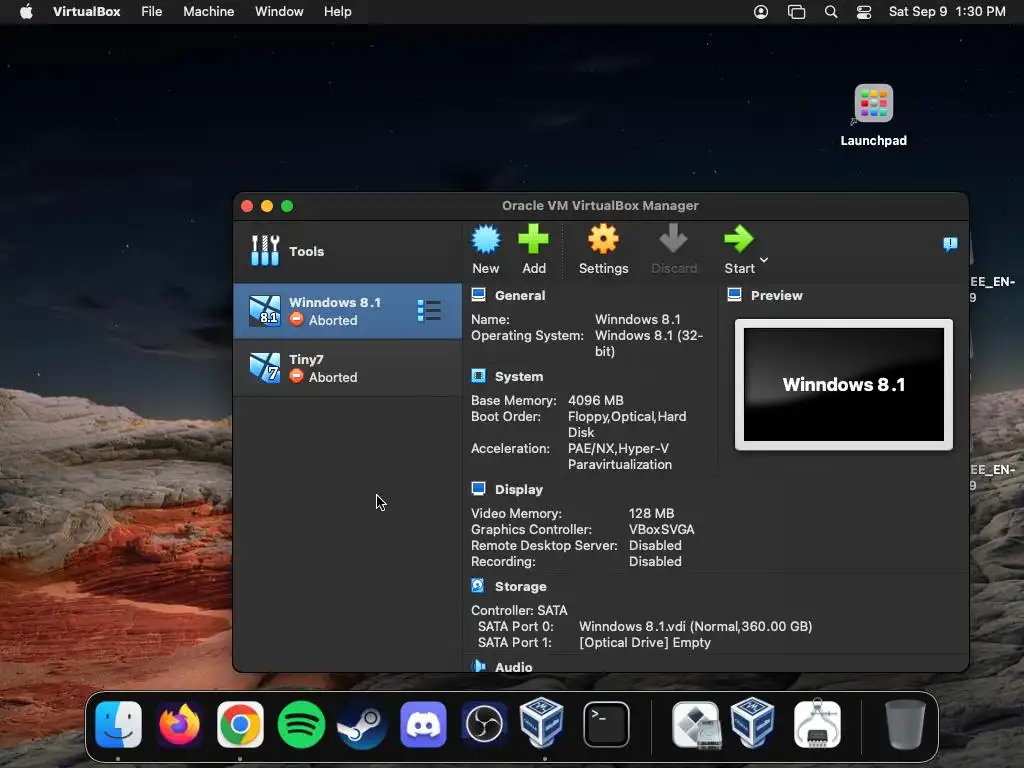This screenshot has width=1024, height=768.
Task: Open the Launchpad desktop icon
Action: [x=874, y=115]
